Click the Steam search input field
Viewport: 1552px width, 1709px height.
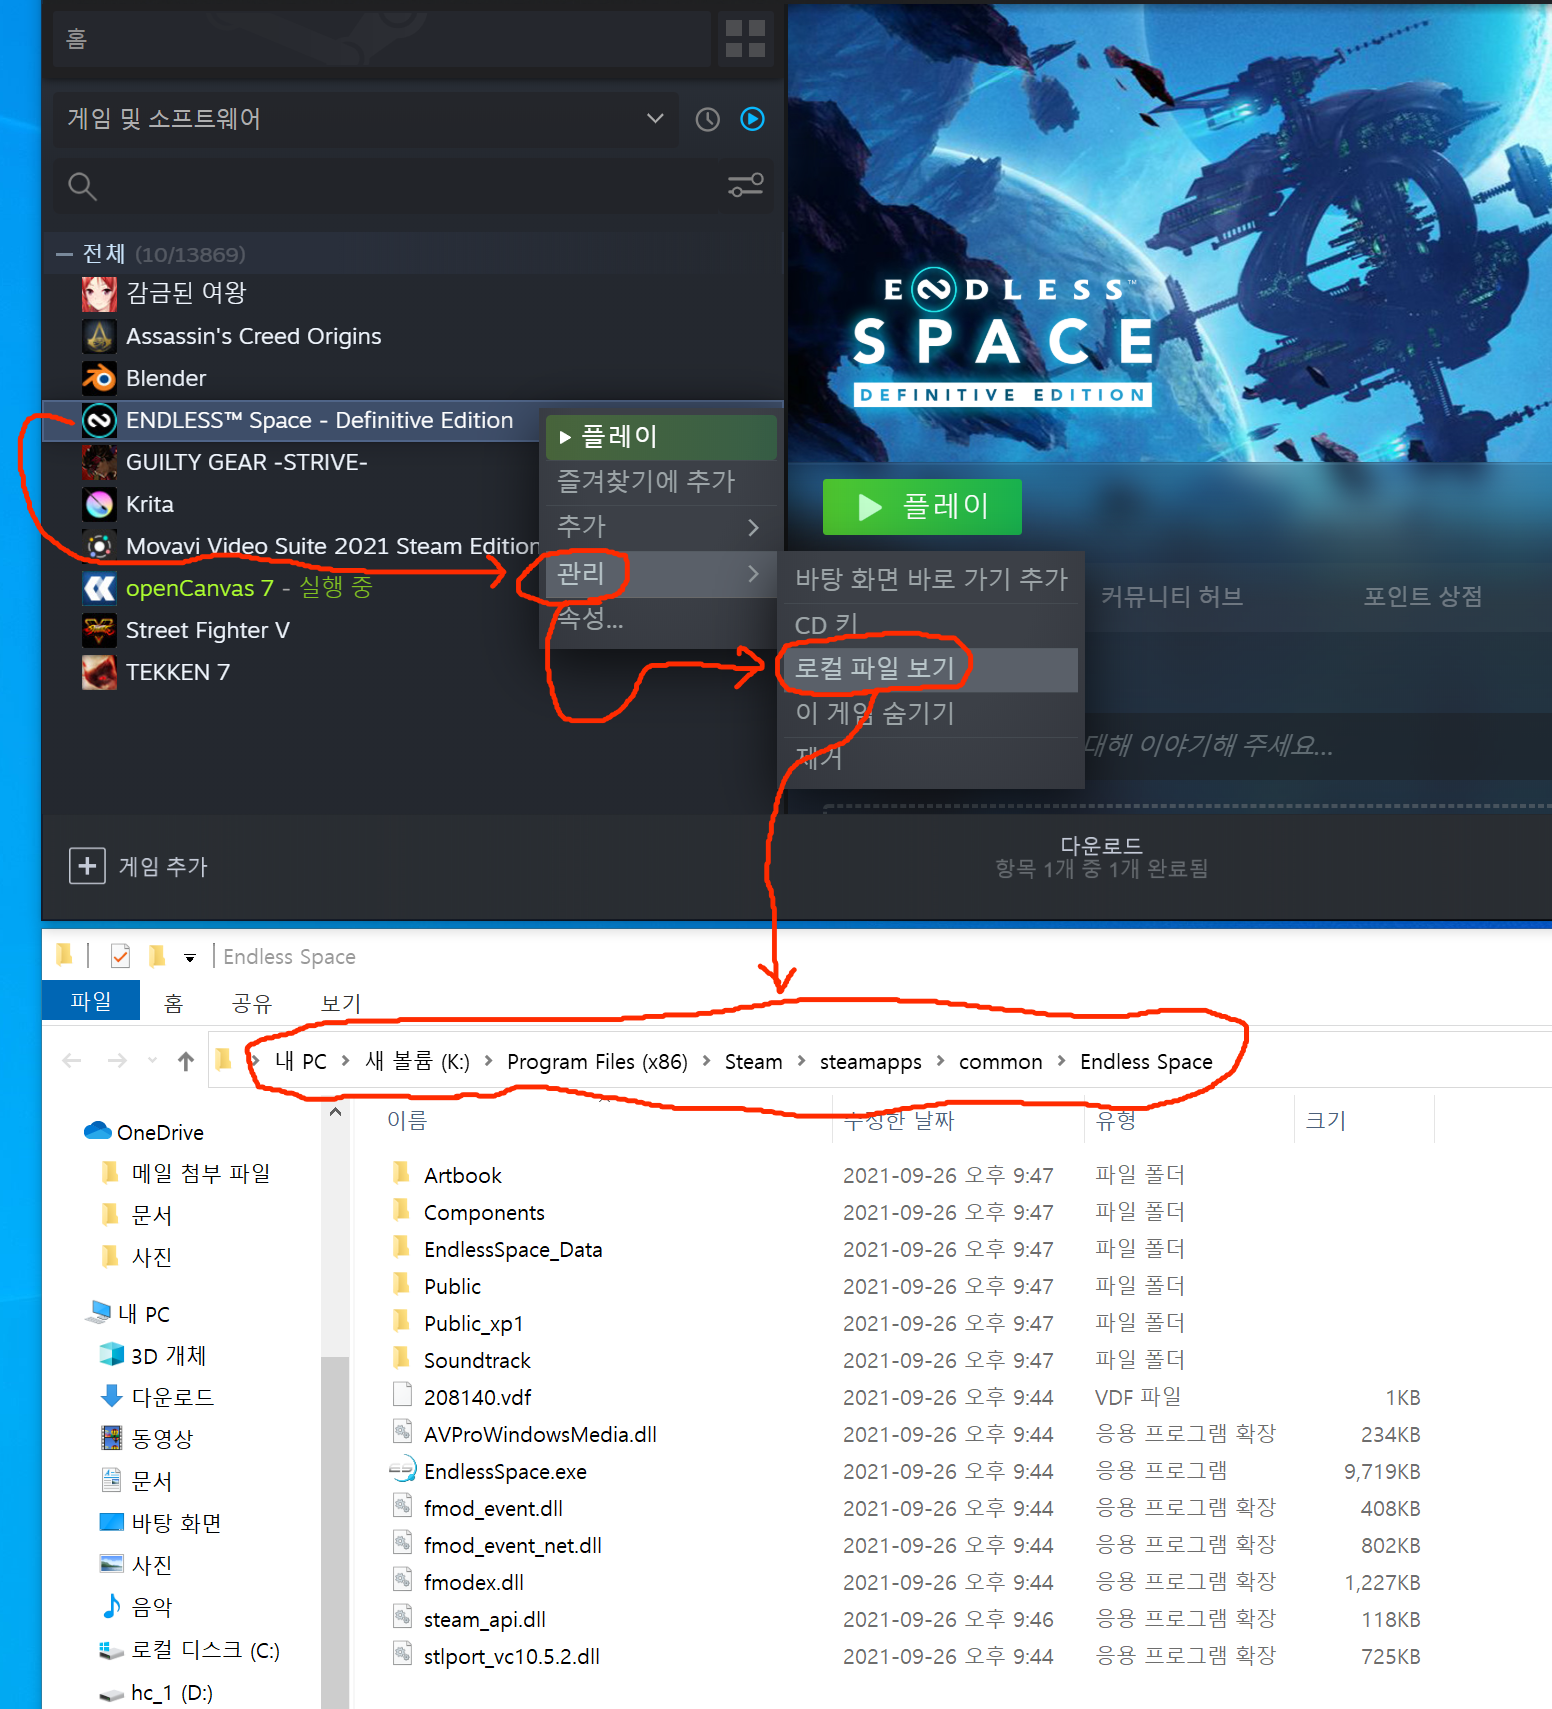(x=413, y=186)
